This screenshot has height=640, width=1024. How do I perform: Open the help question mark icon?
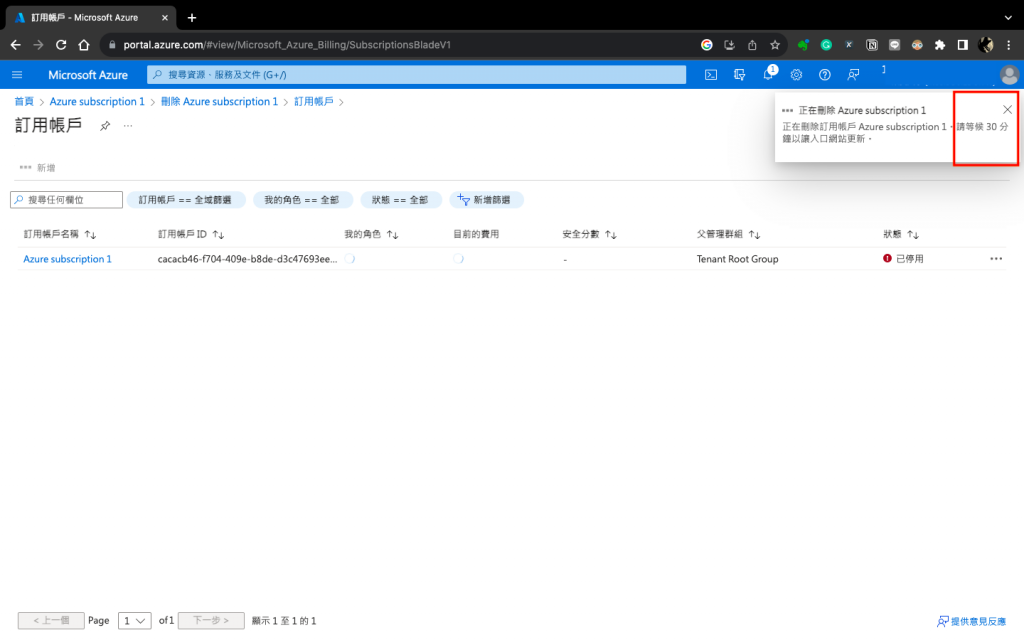pos(825,74)
